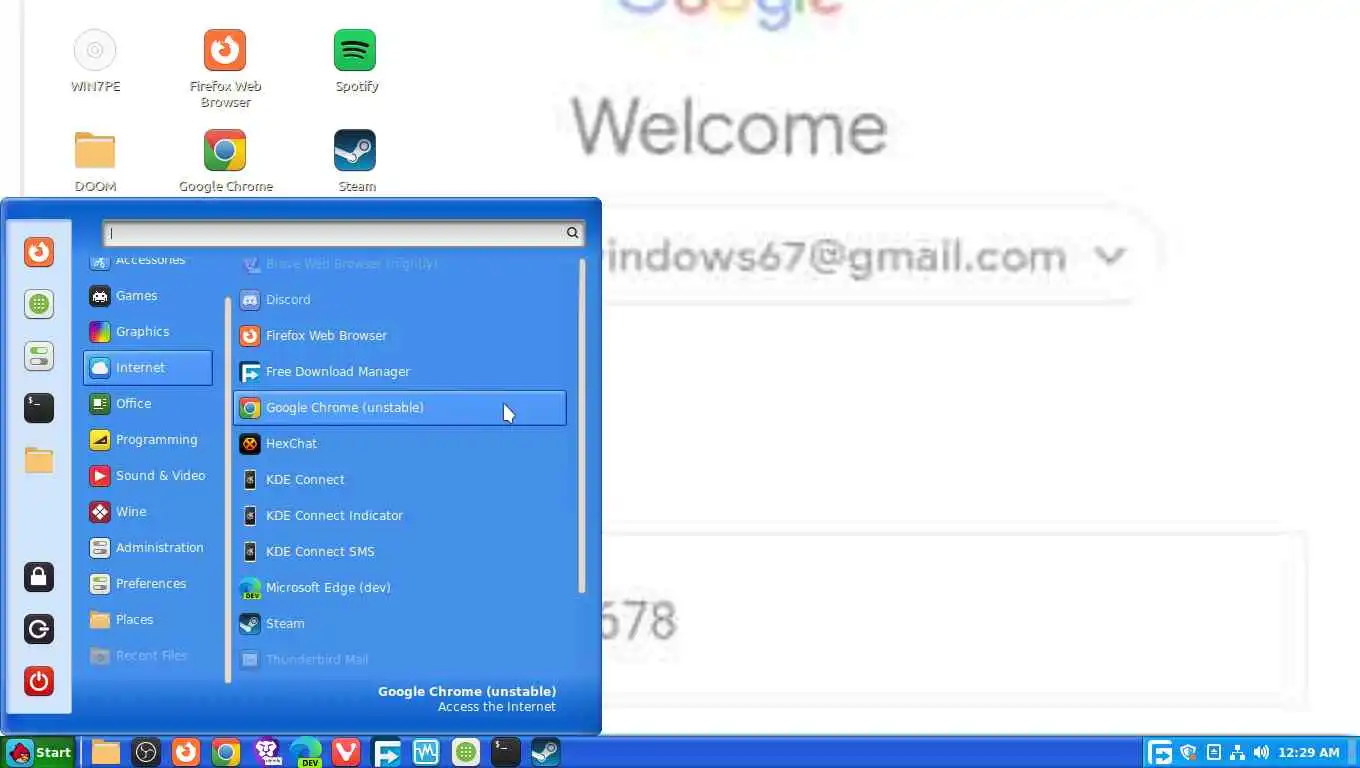Screen dimensions: 1360x768
Task: Click the category list scrollbar
Action: click(228, 490)
